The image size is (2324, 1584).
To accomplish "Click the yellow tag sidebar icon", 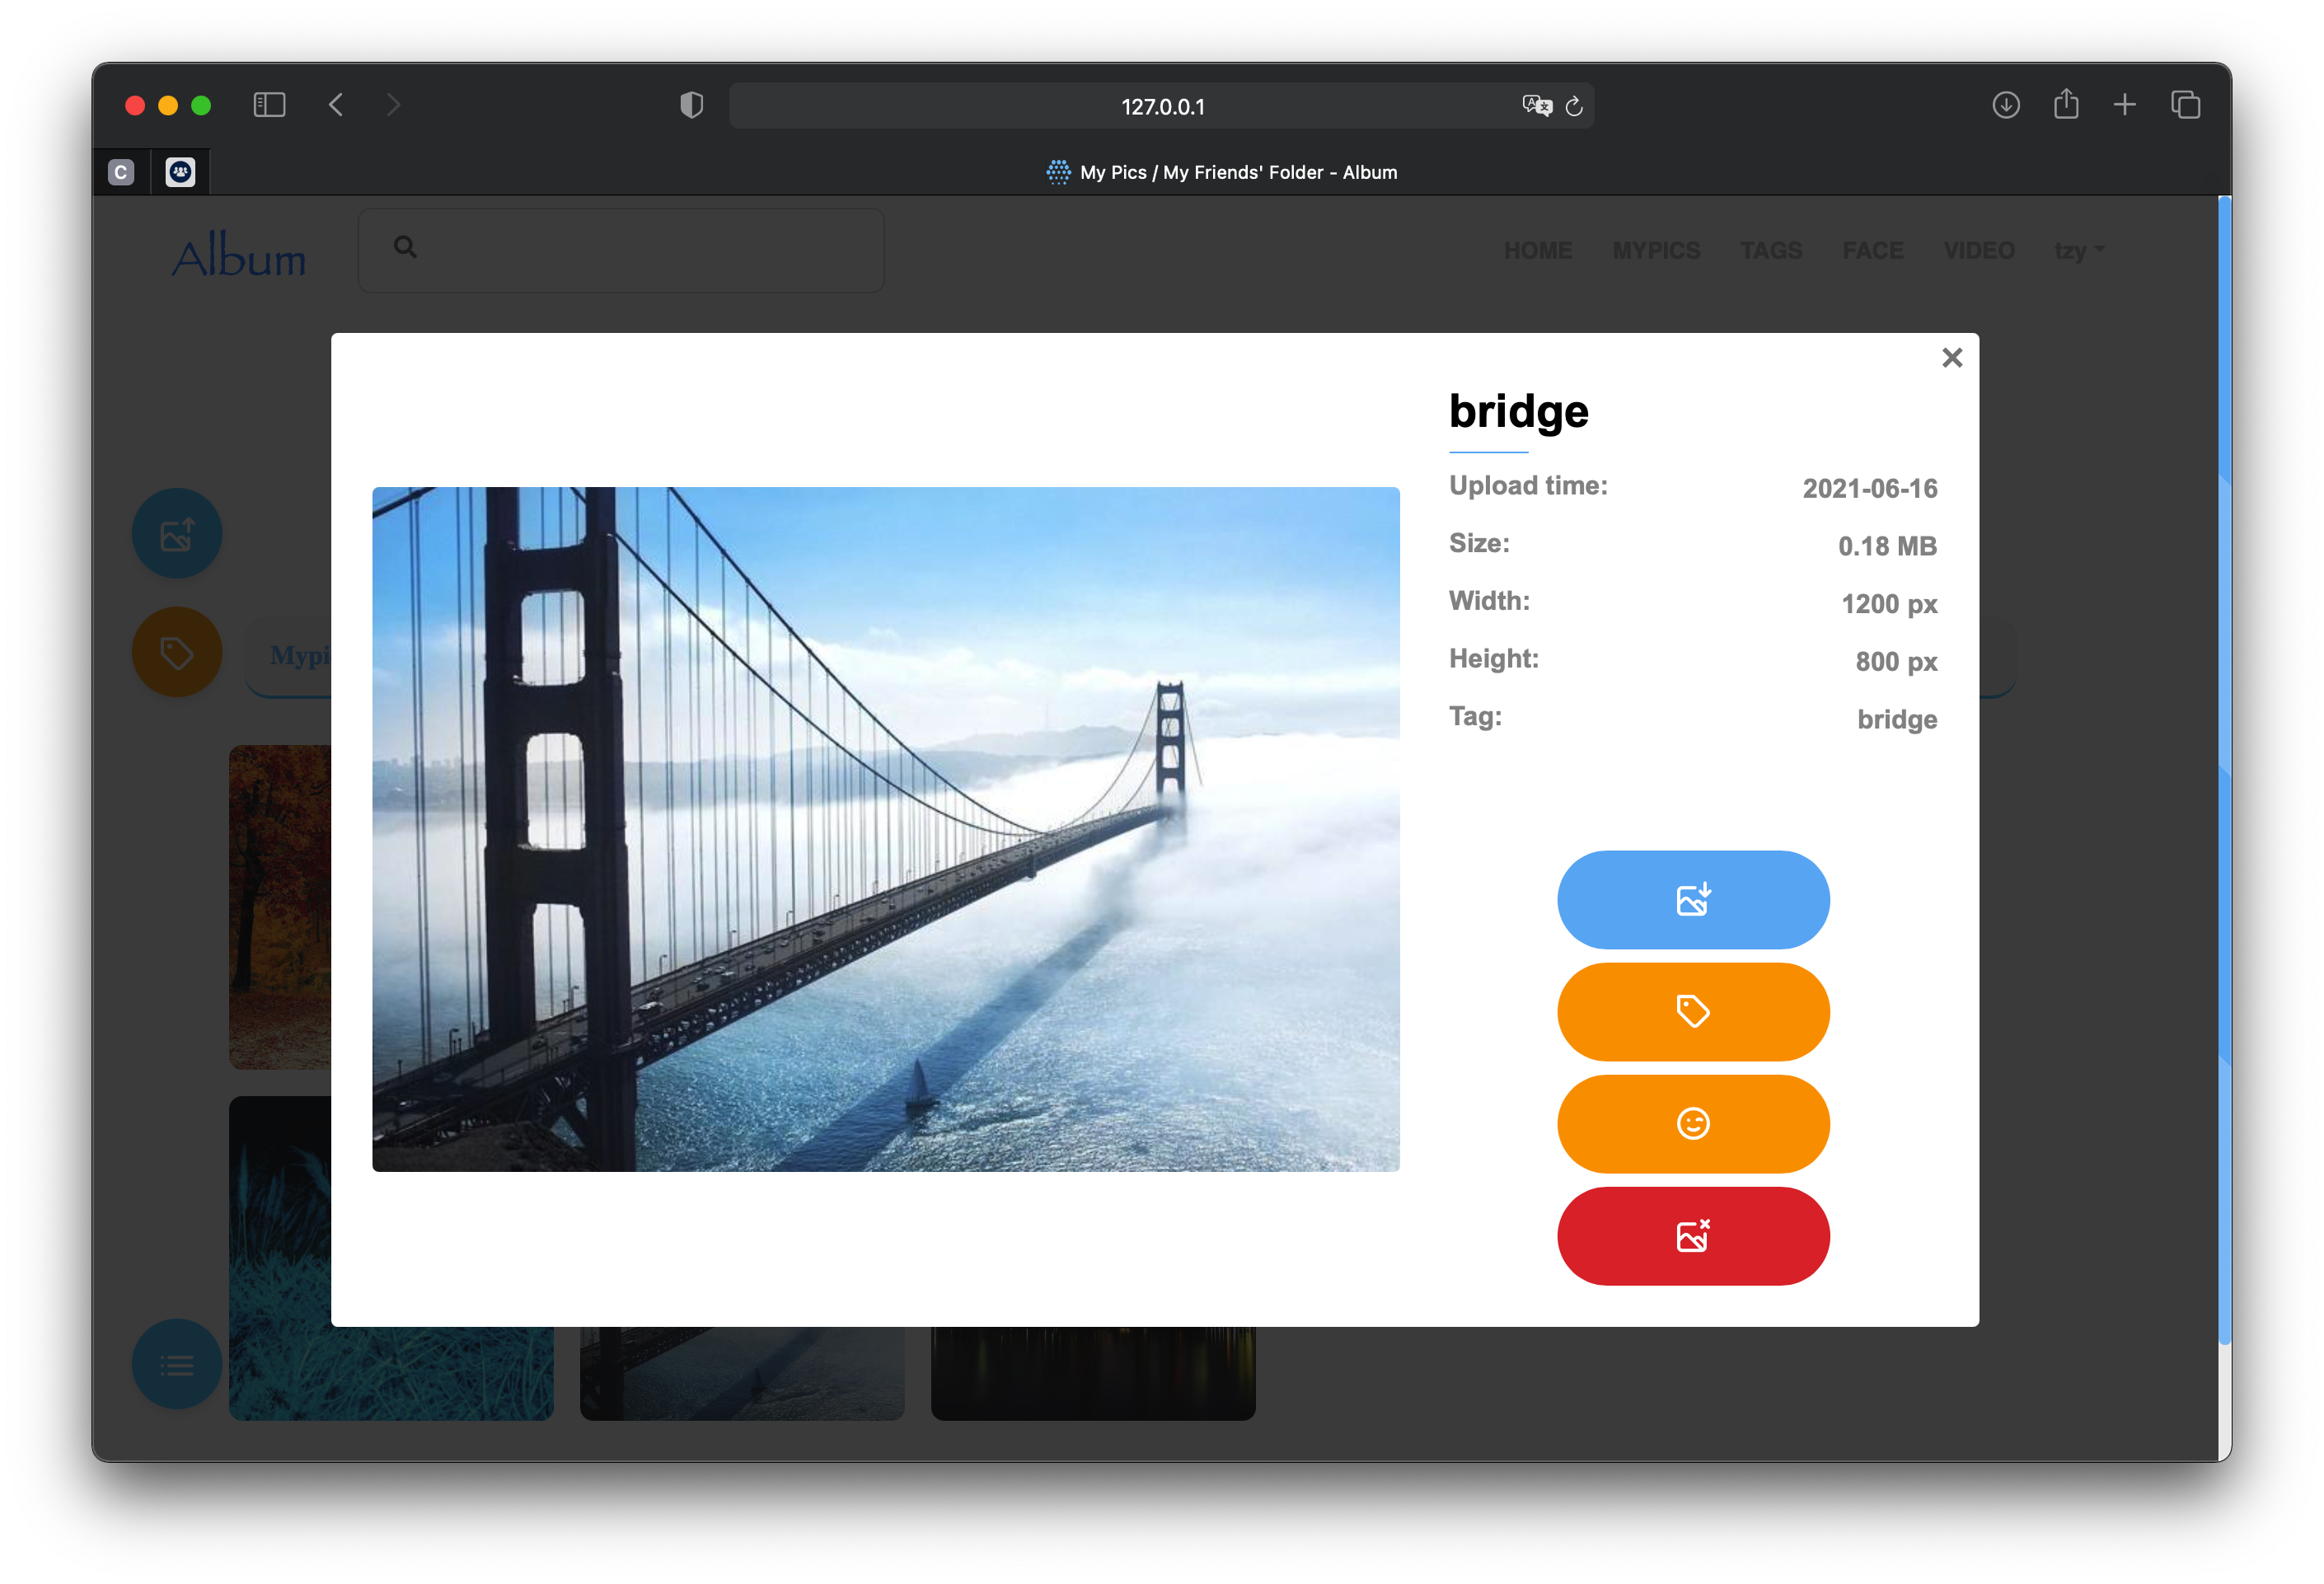I will click(175, 654).
